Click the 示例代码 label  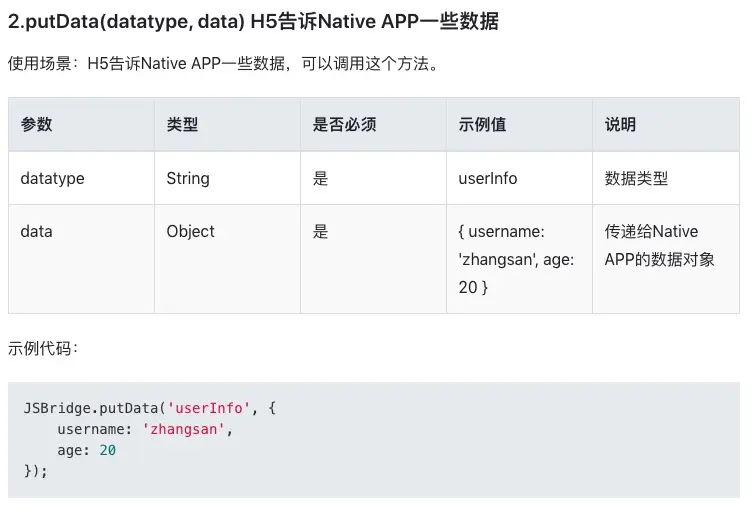[43, 348]
